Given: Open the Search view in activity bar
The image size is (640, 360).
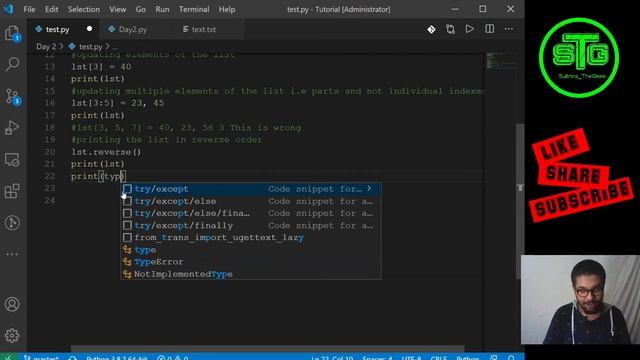Looking at the screenshot, I should pyautogui.click(x=12, y=64).
